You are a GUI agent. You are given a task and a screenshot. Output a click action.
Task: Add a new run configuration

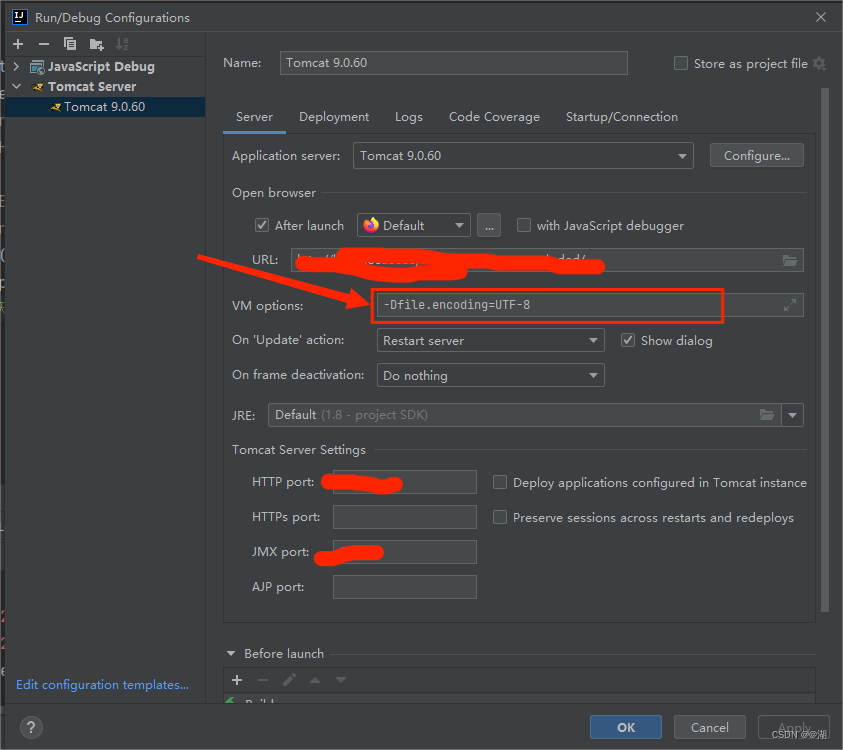click(x=18, y=44)
